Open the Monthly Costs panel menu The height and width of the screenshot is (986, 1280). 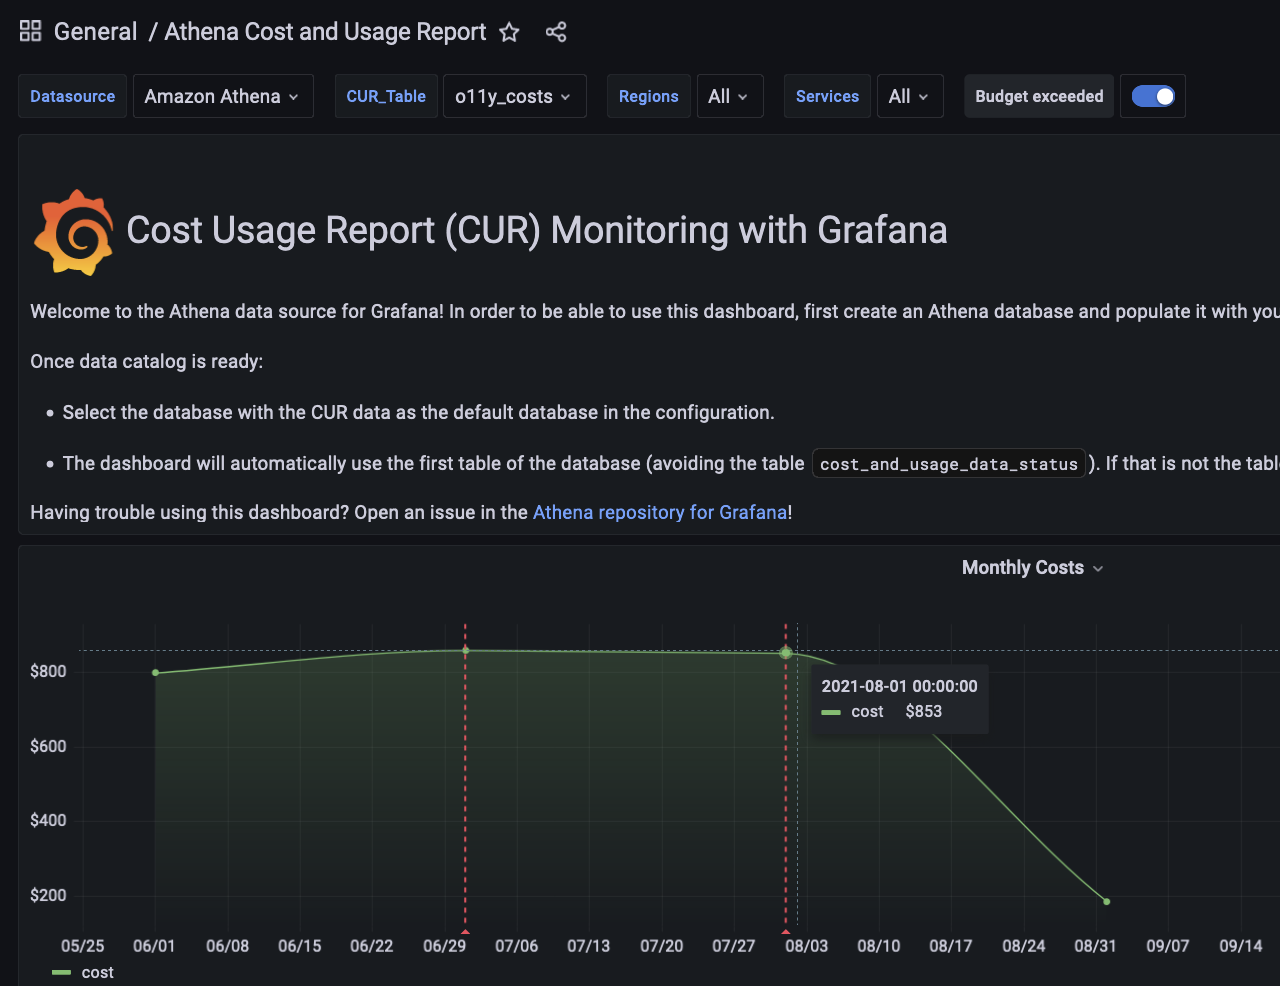pyautogui.click(x=1032, y=568)
